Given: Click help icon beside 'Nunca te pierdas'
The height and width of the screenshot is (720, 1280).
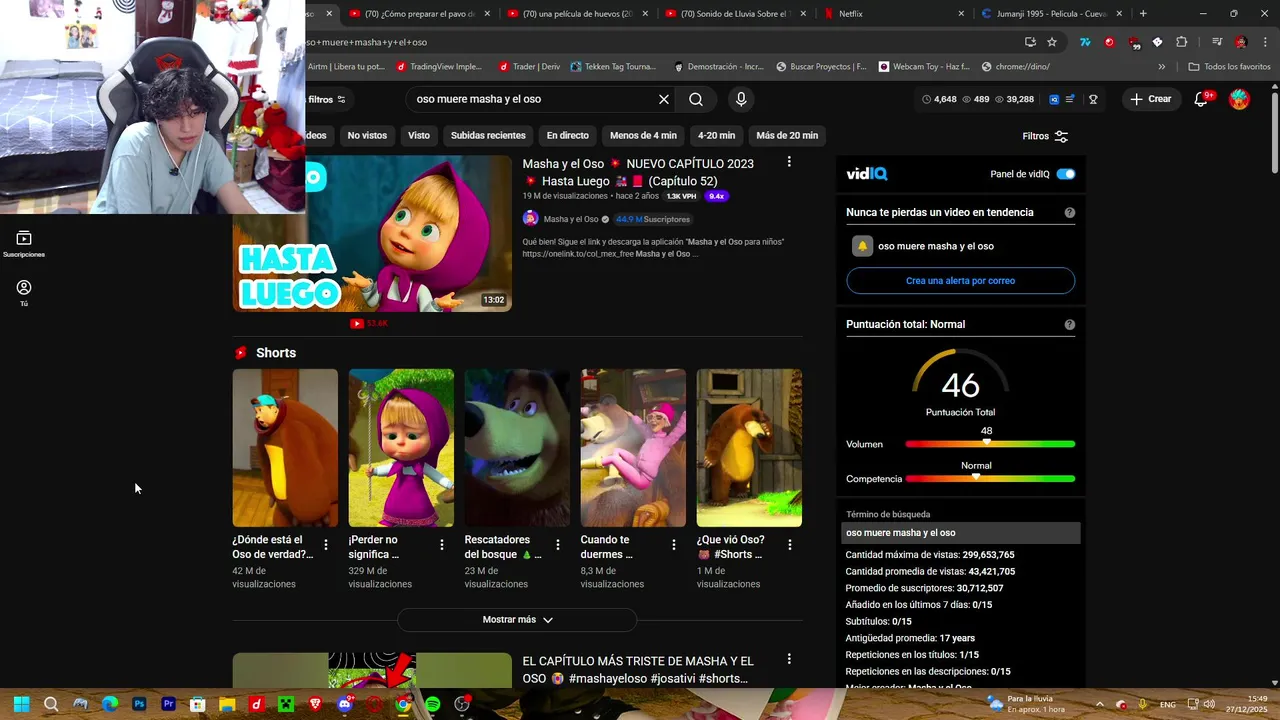Looking at the screenshot, I should click(1070, 213).
